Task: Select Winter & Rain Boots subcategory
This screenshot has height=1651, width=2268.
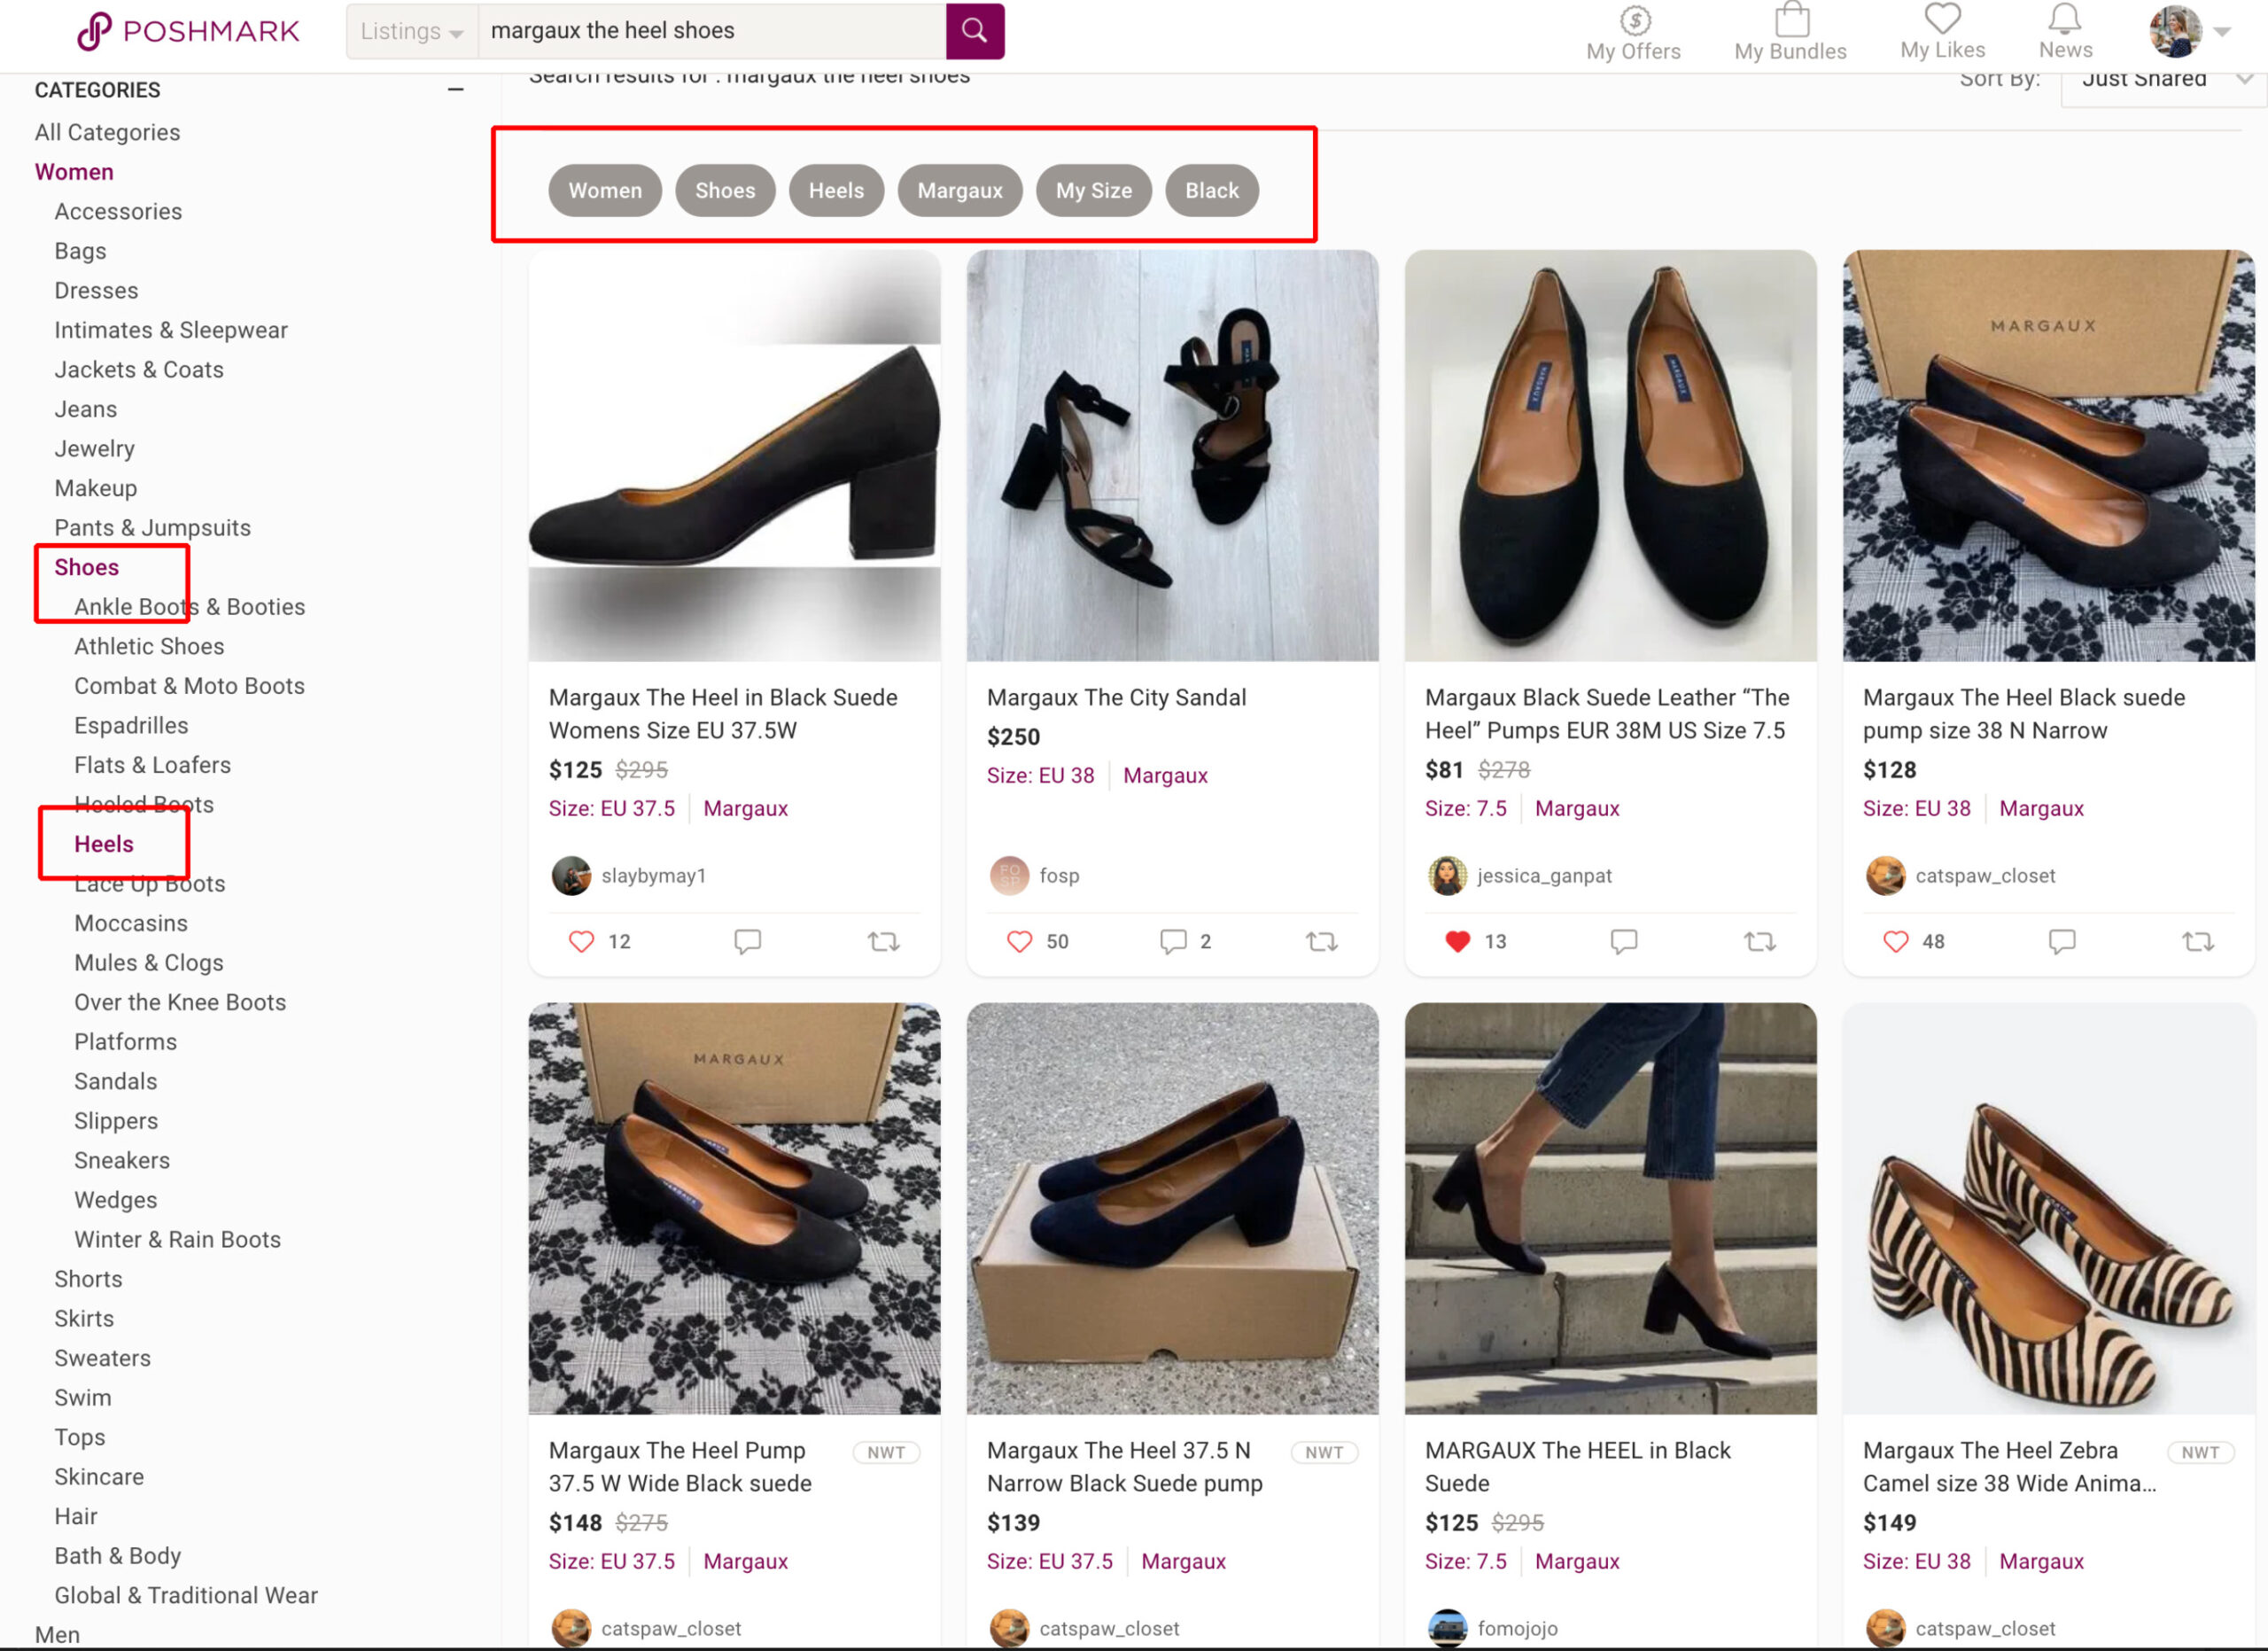Action: [x=178, y=1239]
